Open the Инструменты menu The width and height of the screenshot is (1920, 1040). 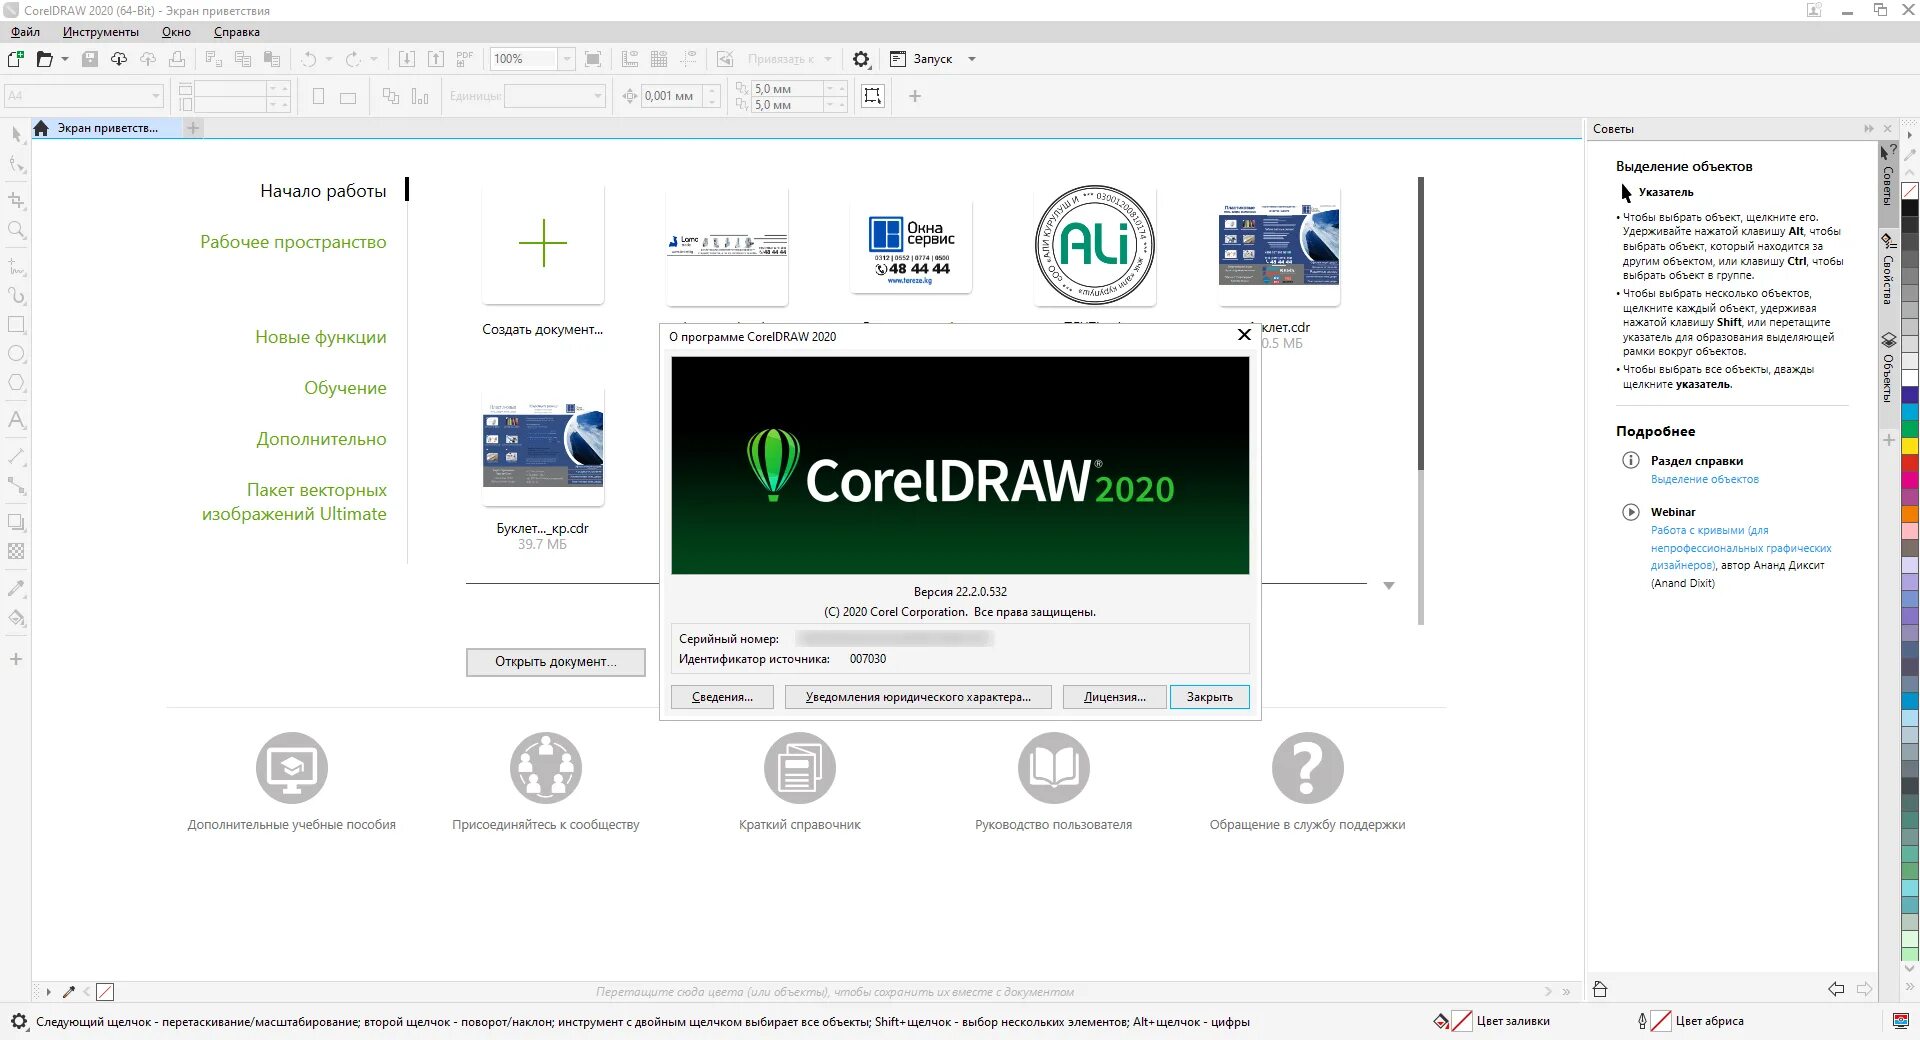point(100,32)
